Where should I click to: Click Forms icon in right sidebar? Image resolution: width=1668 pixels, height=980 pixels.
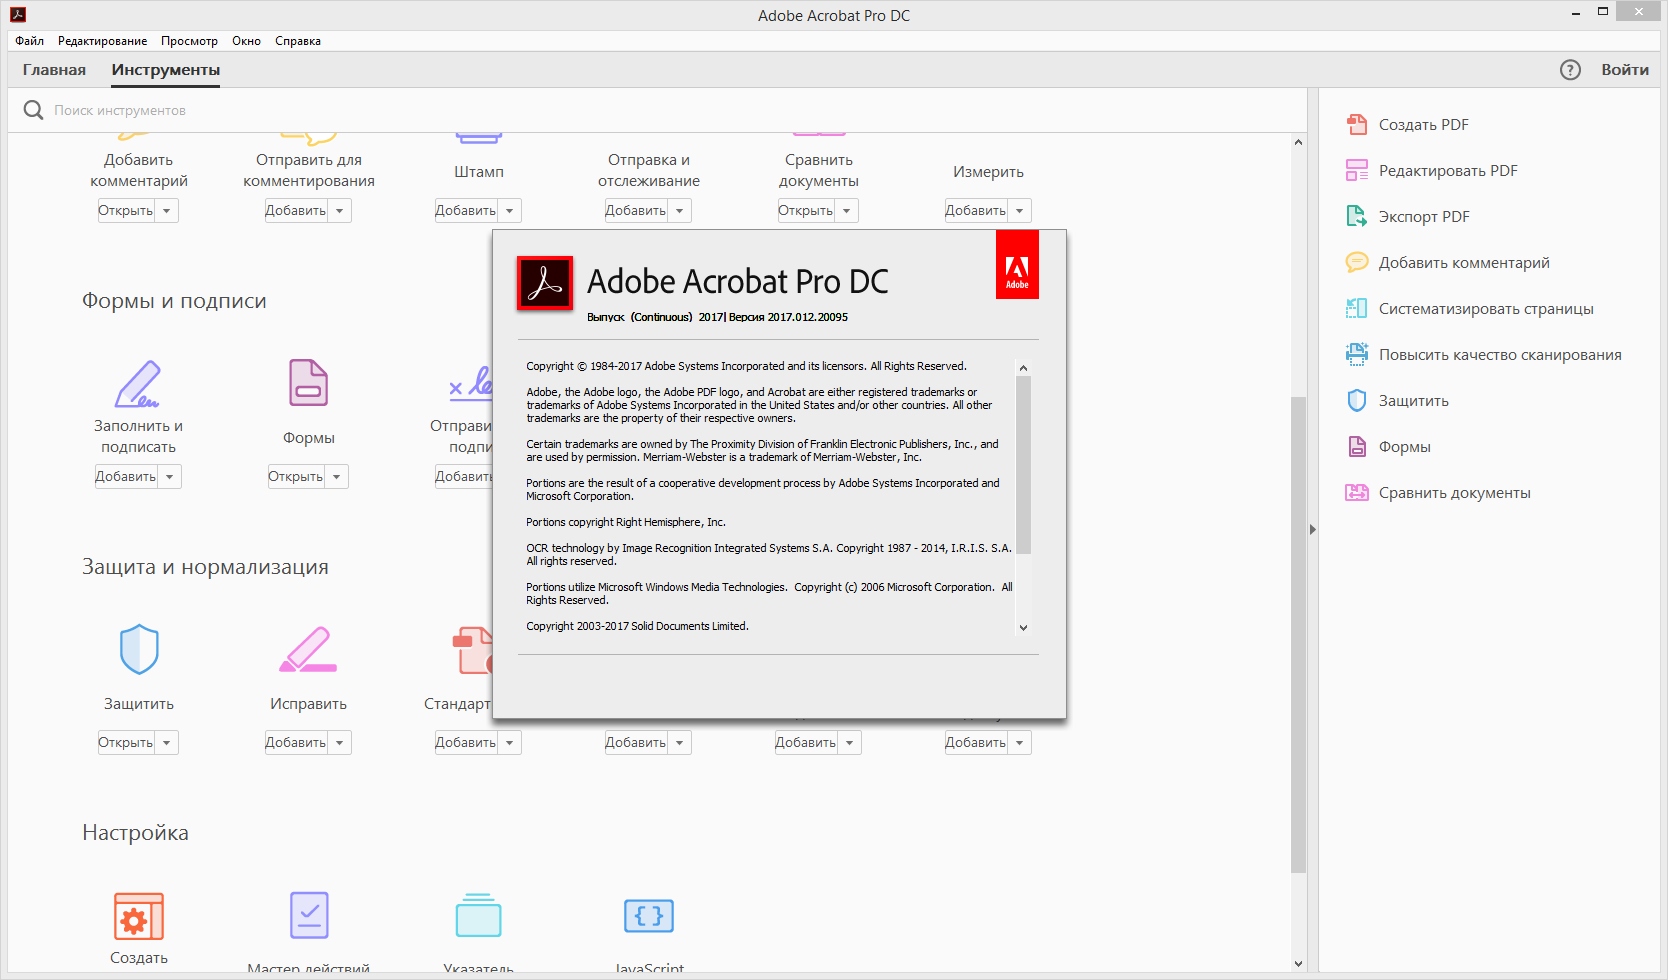[x=1357, y=447]
